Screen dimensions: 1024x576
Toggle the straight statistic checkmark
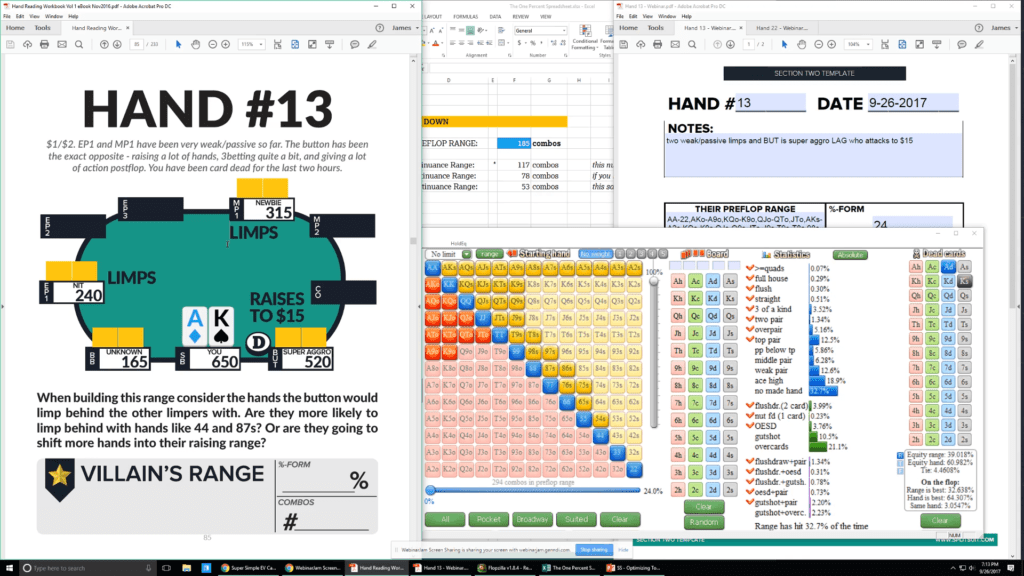[749, 298]
